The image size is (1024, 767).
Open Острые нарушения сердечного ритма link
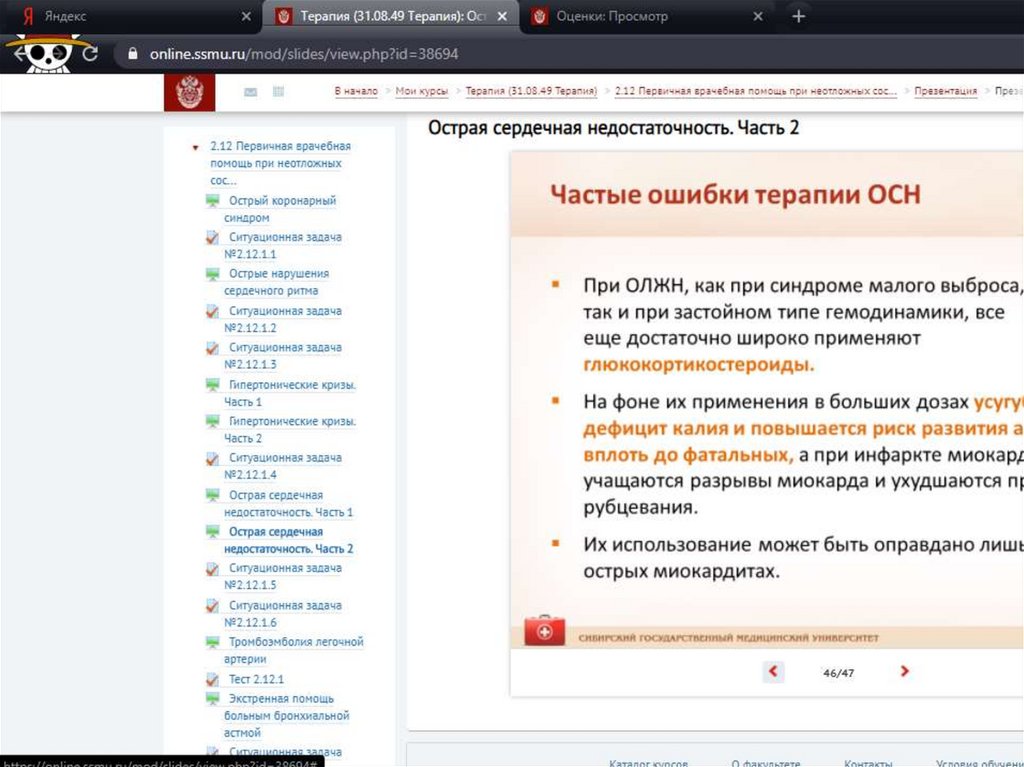(277, 282)
